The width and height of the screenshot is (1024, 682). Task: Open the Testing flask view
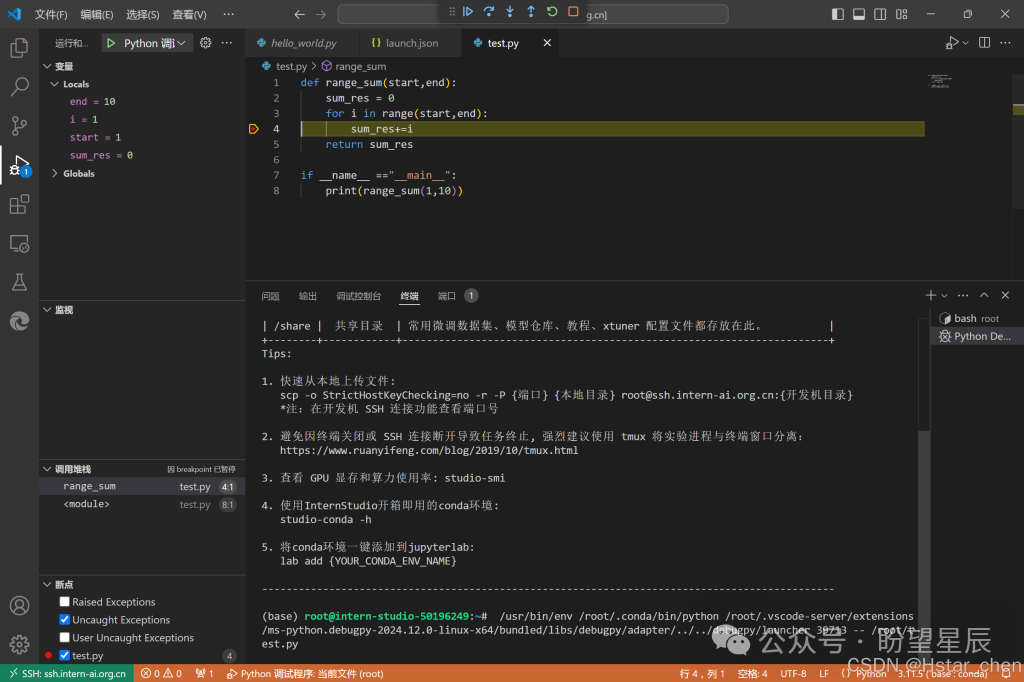point(20,282)
